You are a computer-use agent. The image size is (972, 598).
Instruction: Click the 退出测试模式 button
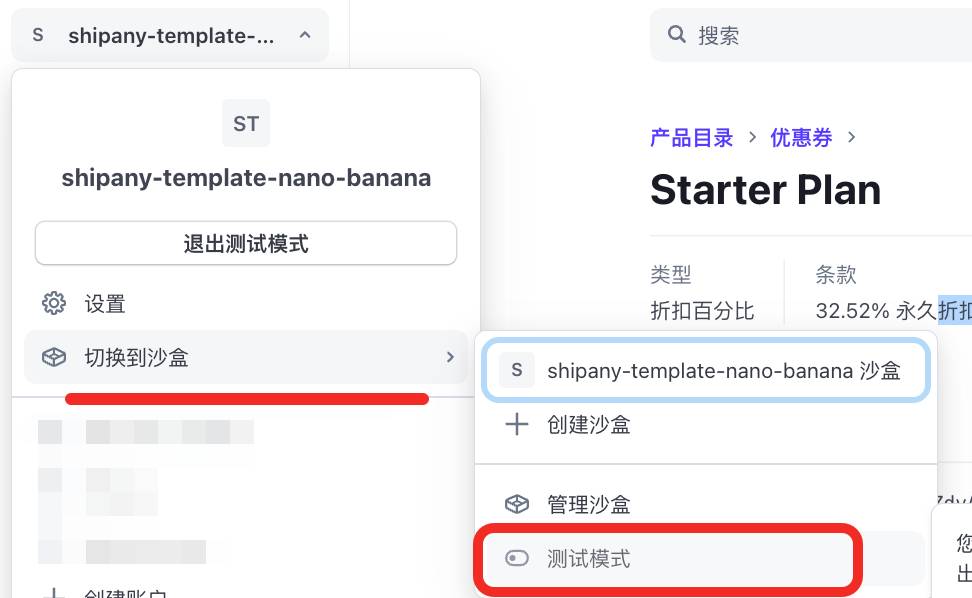tap(246, 243)
